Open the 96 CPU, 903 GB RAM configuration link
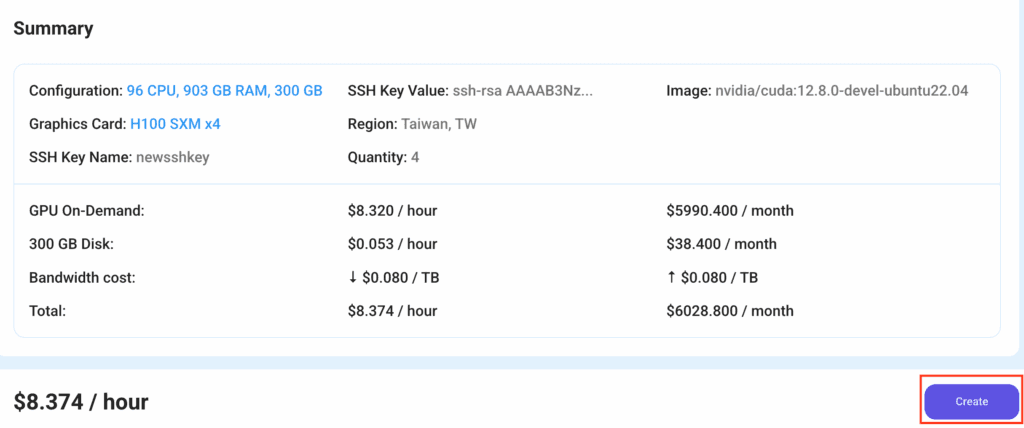 [x=224, y=91]
